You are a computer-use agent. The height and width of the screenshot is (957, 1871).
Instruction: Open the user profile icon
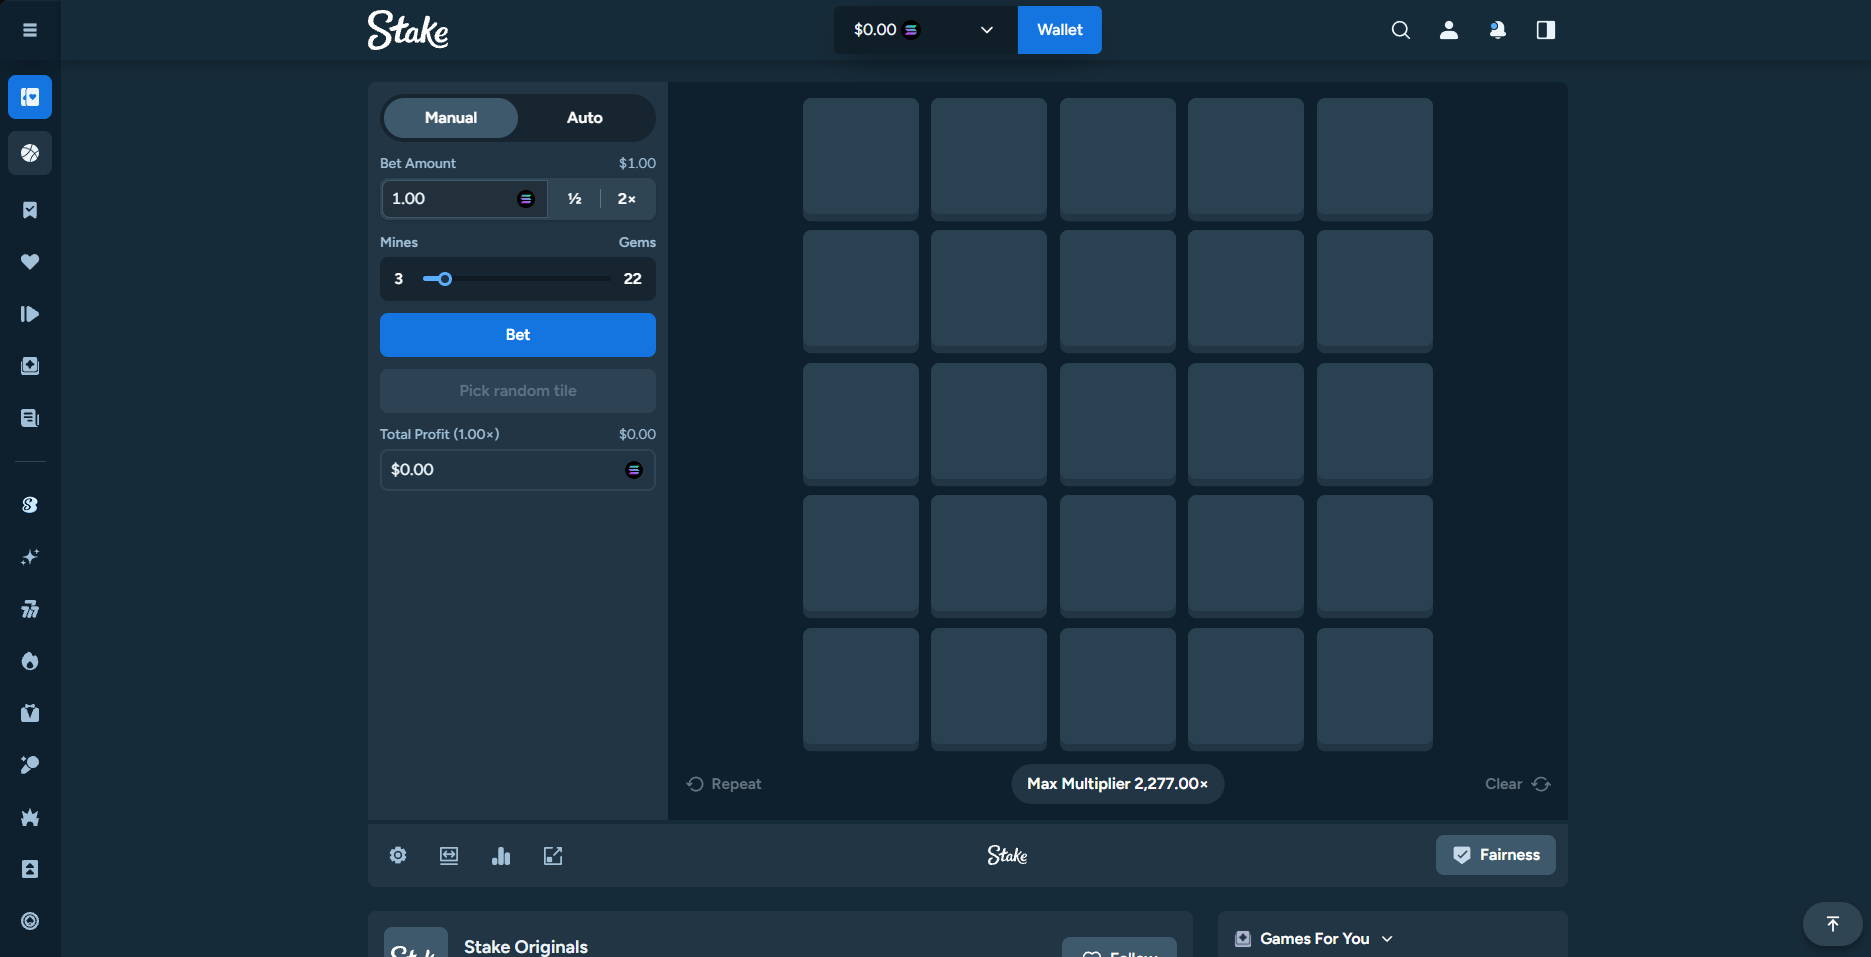(x=1449, y=30)
